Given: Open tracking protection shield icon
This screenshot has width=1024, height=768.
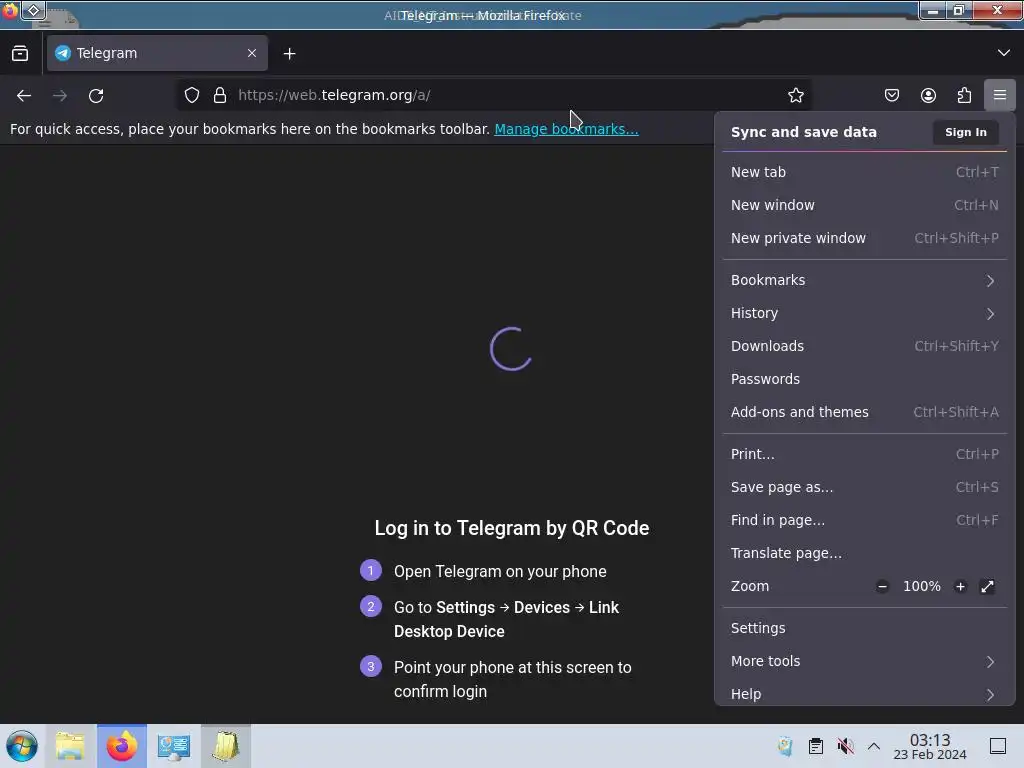Looking at the screenshot, I should (x=192, y=95).
